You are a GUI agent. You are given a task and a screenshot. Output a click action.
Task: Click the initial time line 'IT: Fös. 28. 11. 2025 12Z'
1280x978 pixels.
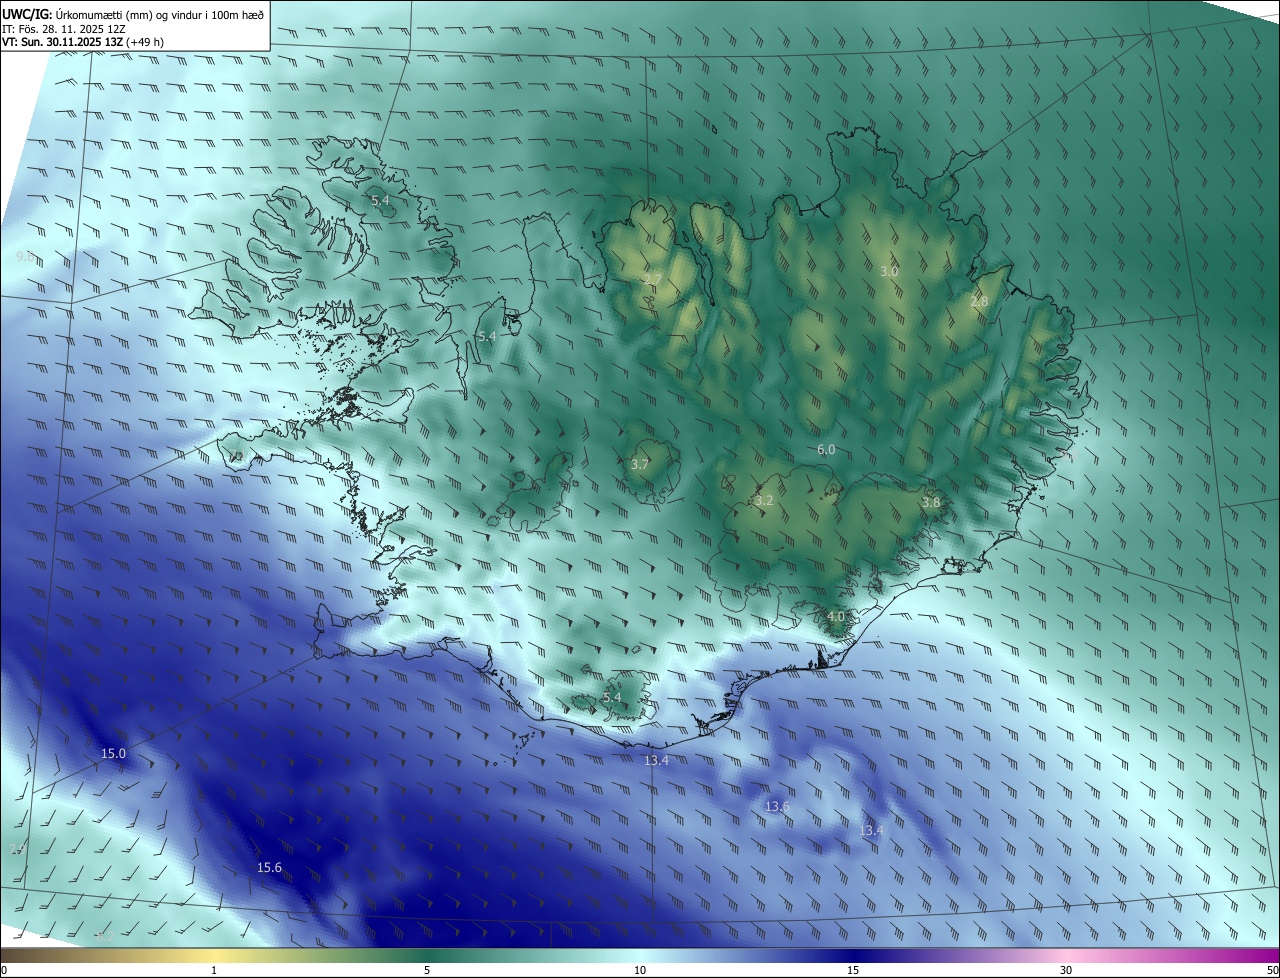[63, 29]
